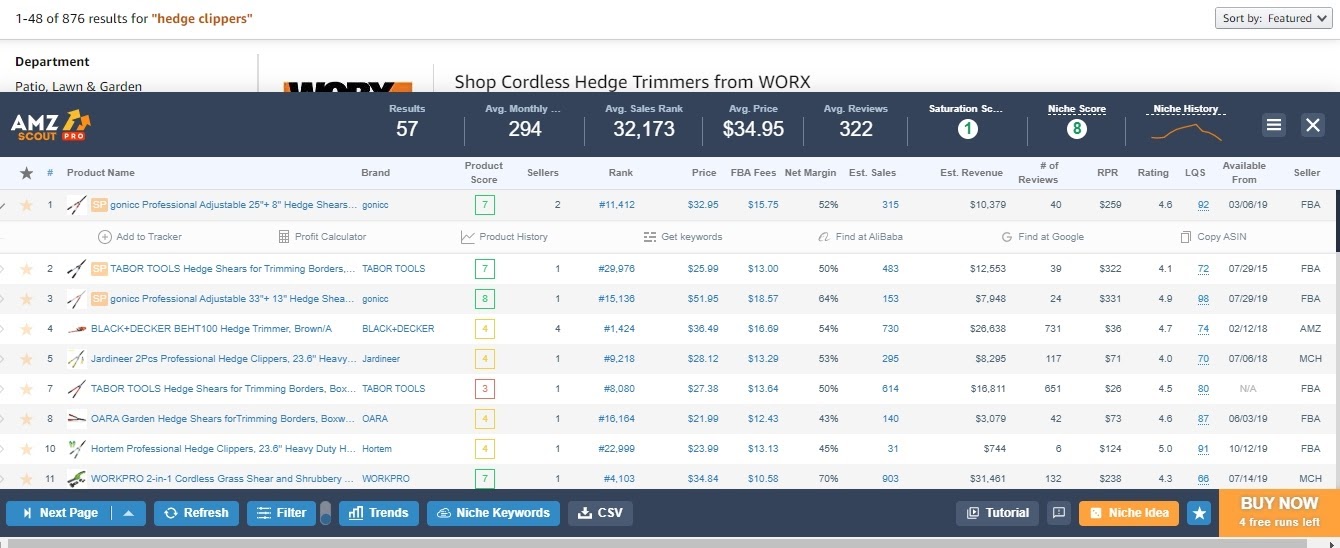Toggle favorite star for BLACK+DECKER BEHT100 row
The width and height of the screenshot is (1340, 548).
click(x=27, y=329)
